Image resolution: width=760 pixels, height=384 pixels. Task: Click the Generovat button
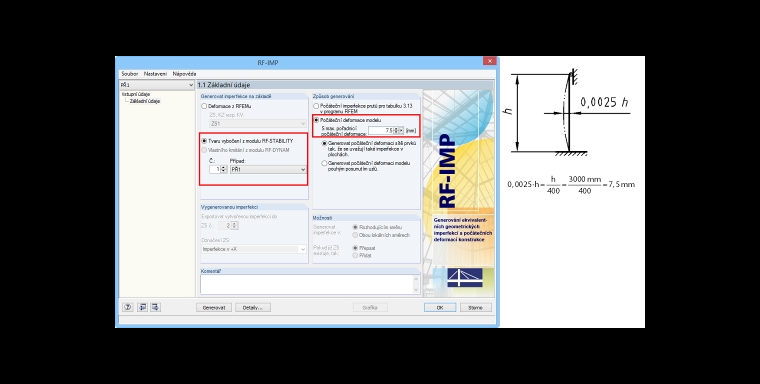(214, 307)
